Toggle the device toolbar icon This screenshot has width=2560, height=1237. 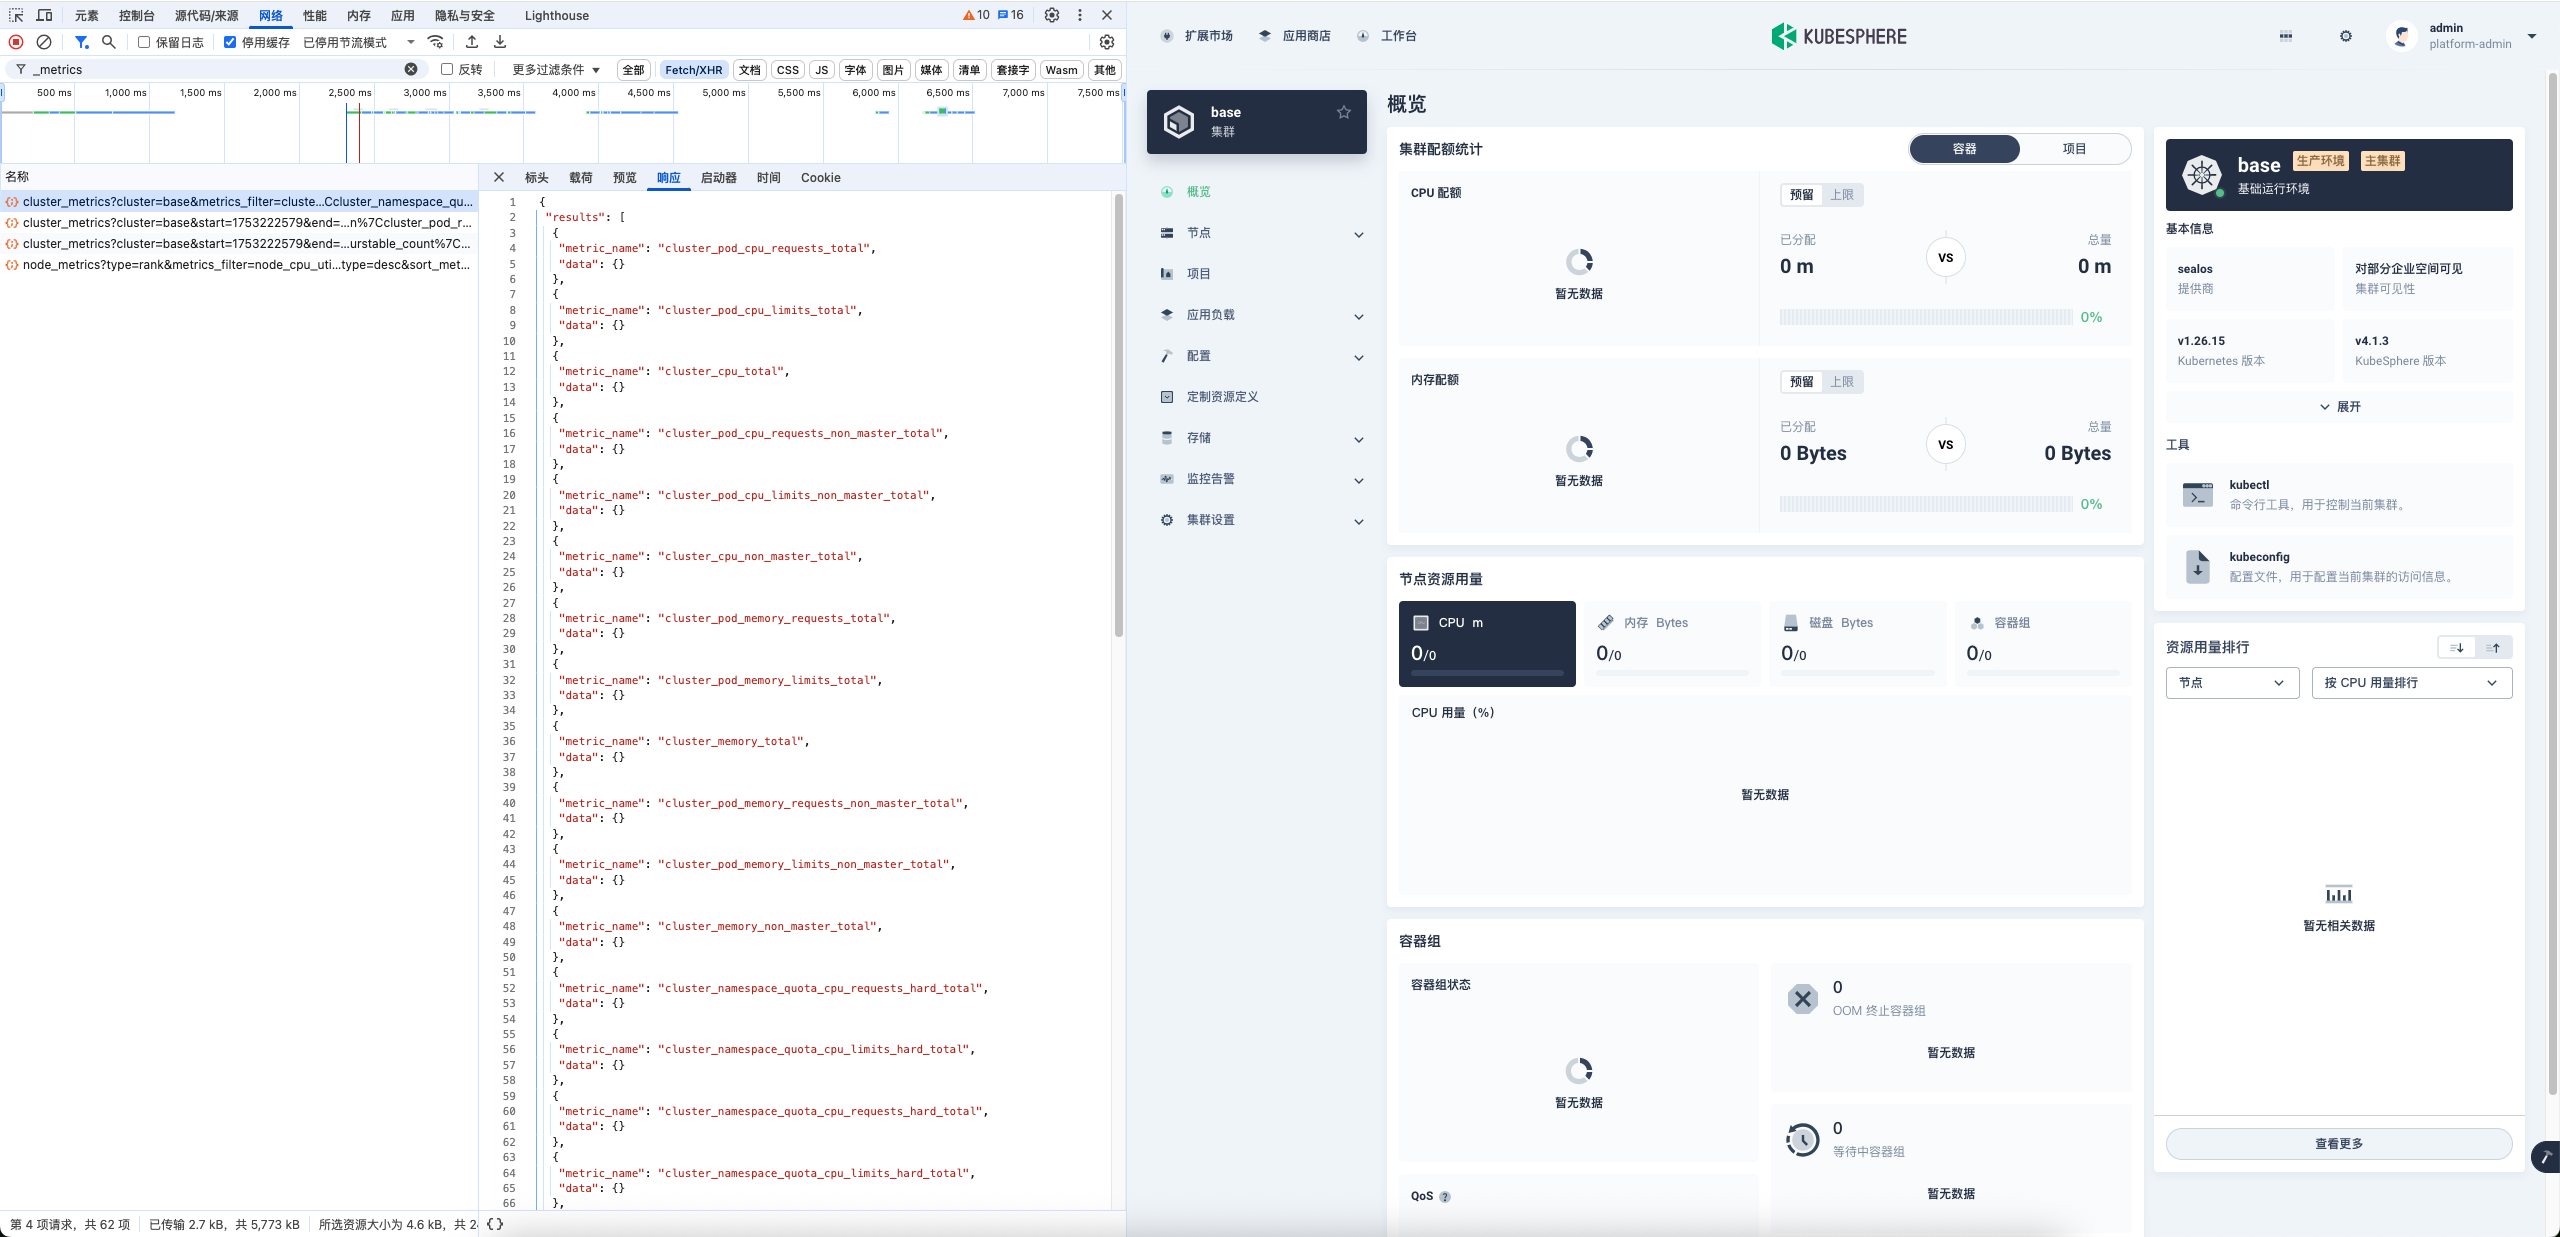45,15
